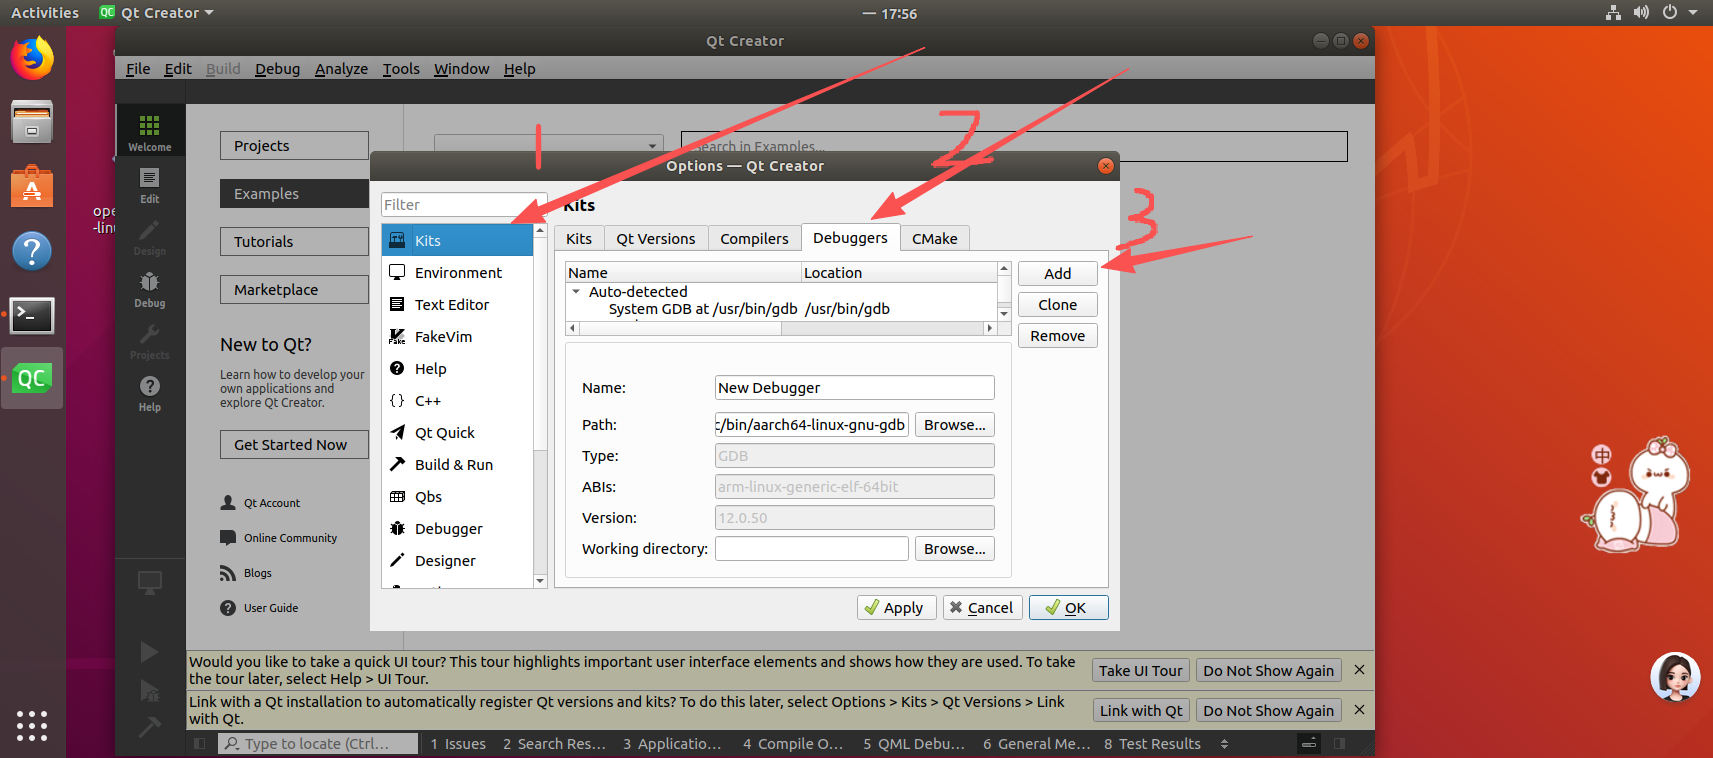Open Qt Creator app menu in top bar
Viewport: 1713px width, 758px height.
157,13
